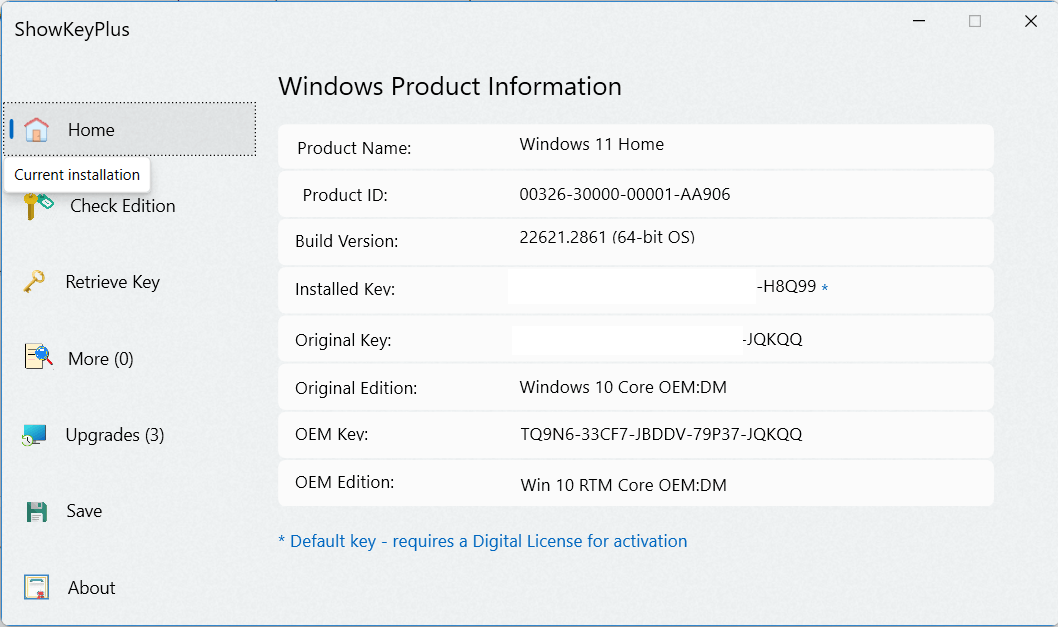Open the About page label
The height and width of the screenshot is (627, 1058).
91,588
